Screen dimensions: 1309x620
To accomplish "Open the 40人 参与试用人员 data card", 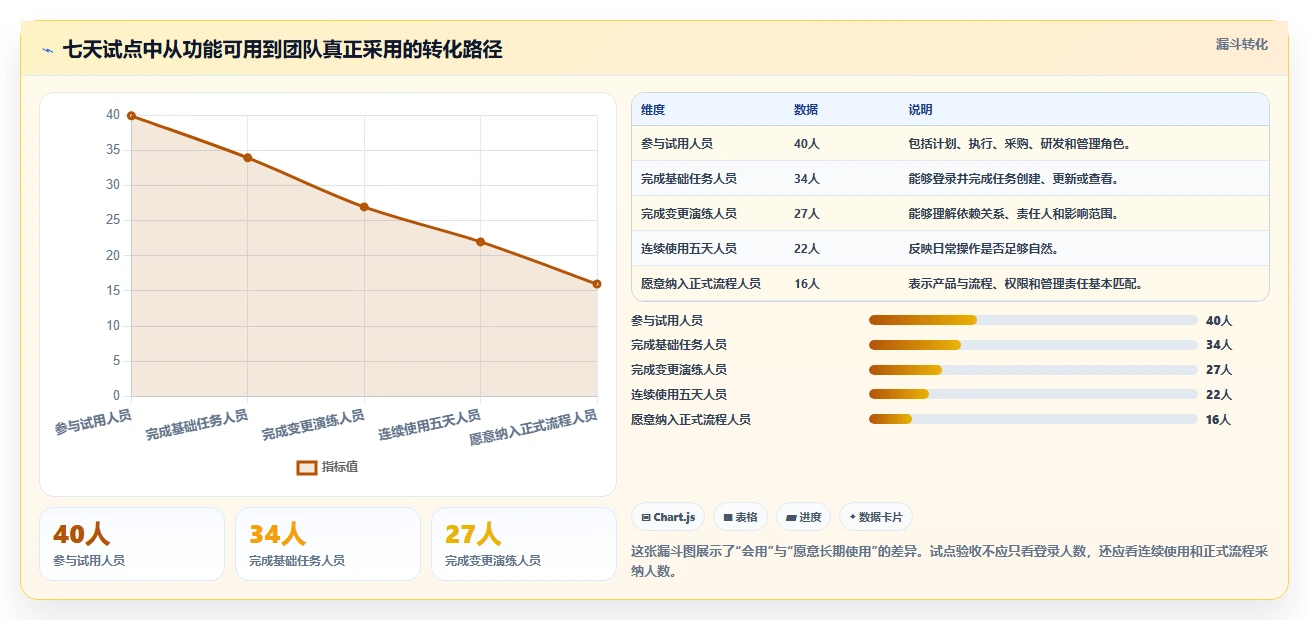I will (132, 544).
